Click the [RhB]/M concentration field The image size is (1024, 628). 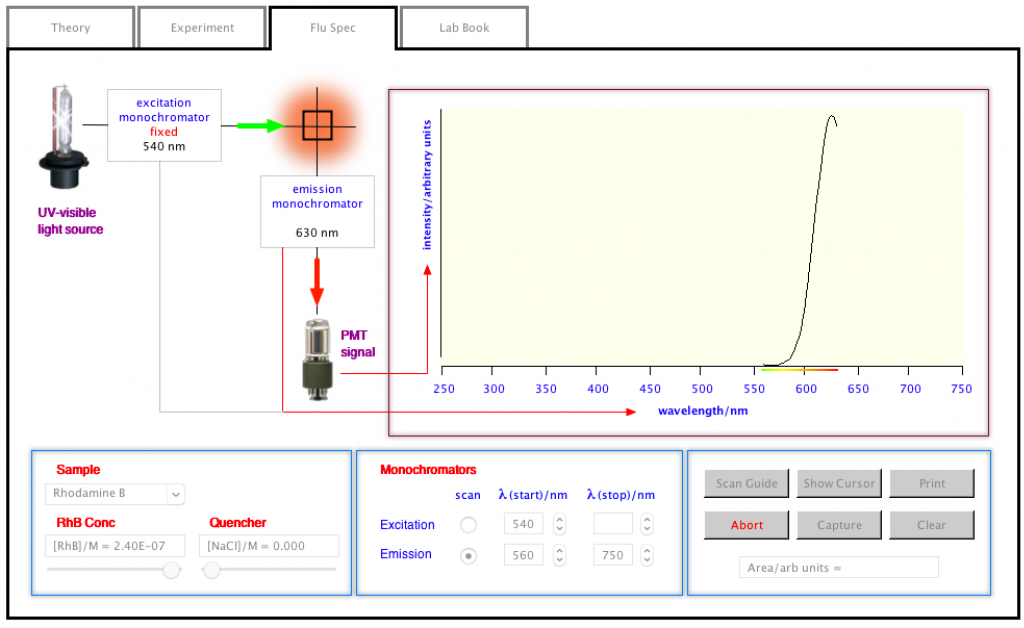pos(115,546)
